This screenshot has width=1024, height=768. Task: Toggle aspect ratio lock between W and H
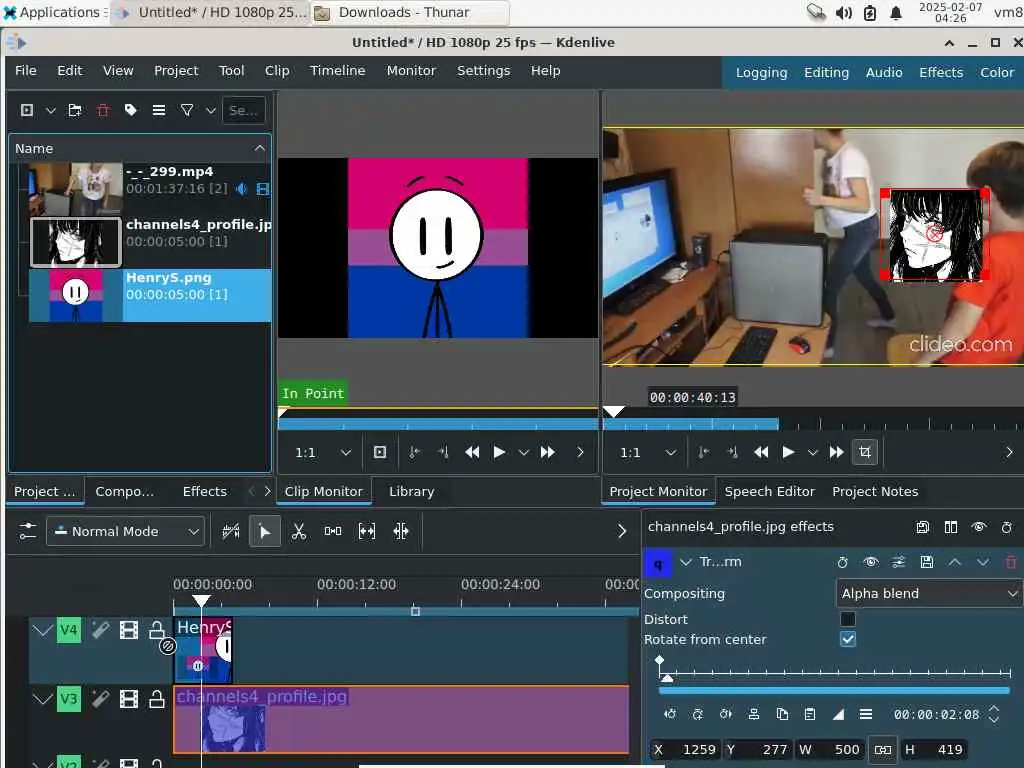[883, 750]
